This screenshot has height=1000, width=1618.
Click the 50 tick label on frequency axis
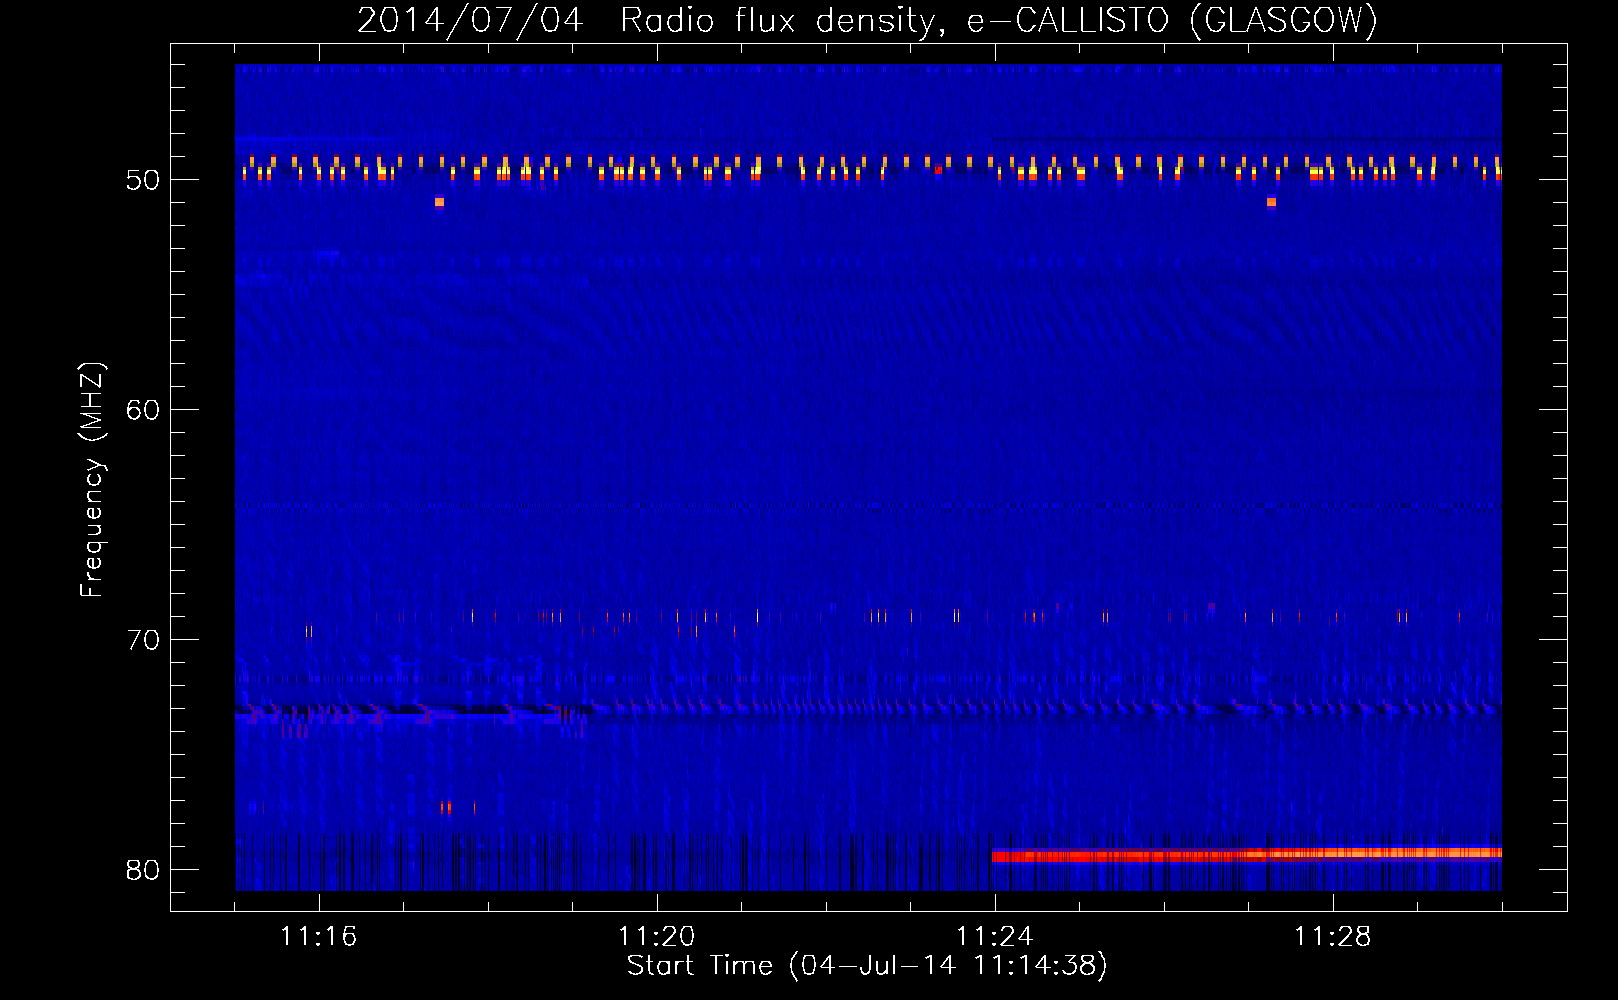click(x=143, y=180)
